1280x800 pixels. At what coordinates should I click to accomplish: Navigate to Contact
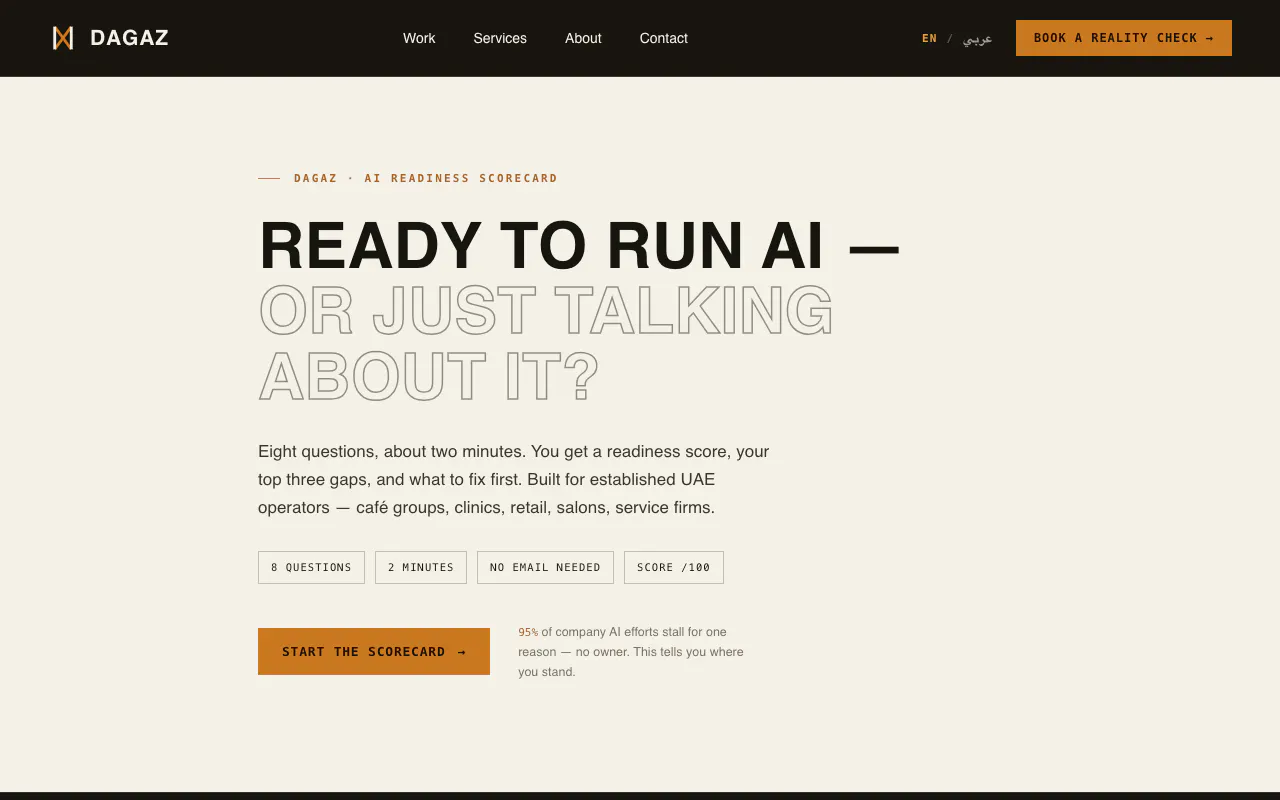click(x=664, y=38)
